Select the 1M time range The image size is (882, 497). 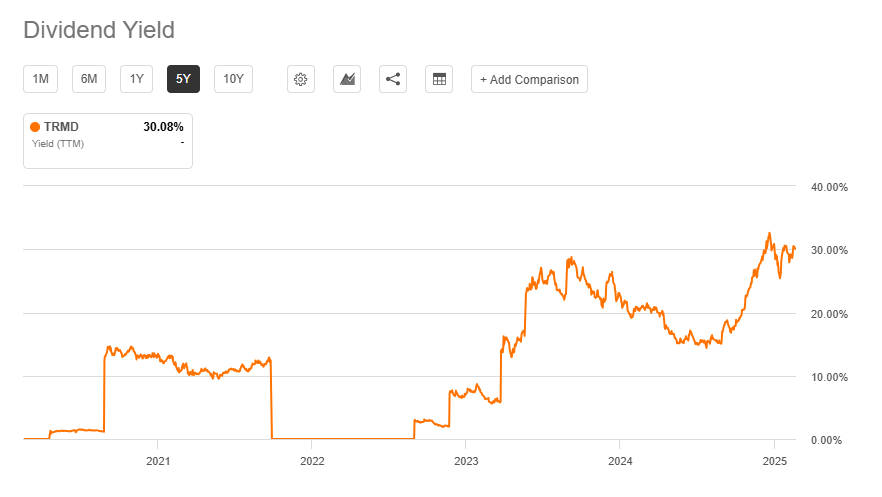(40, 79)
